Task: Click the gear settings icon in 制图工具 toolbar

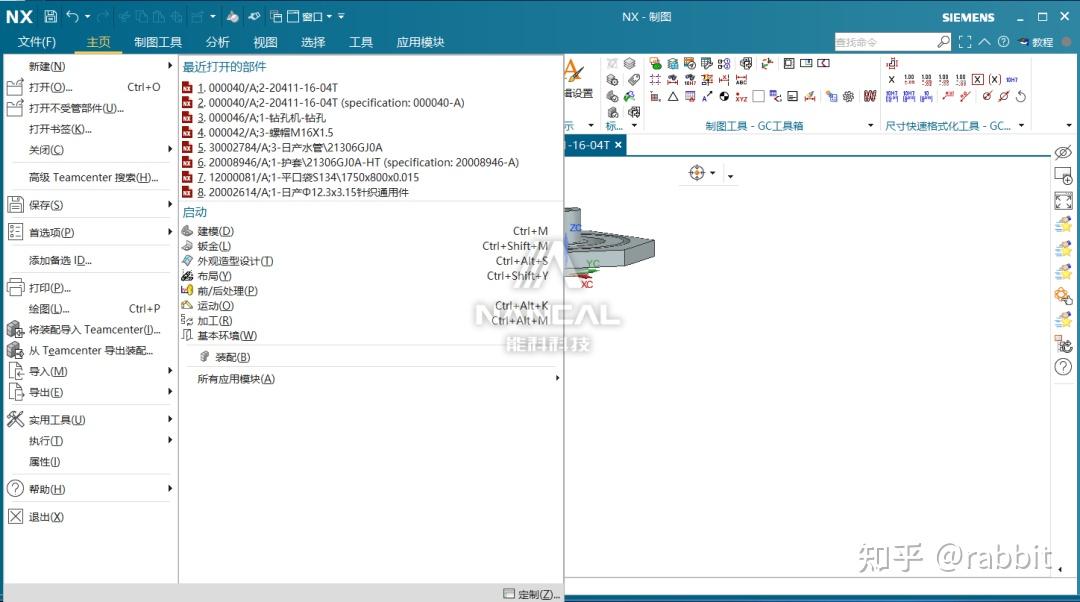Action: 849,96
